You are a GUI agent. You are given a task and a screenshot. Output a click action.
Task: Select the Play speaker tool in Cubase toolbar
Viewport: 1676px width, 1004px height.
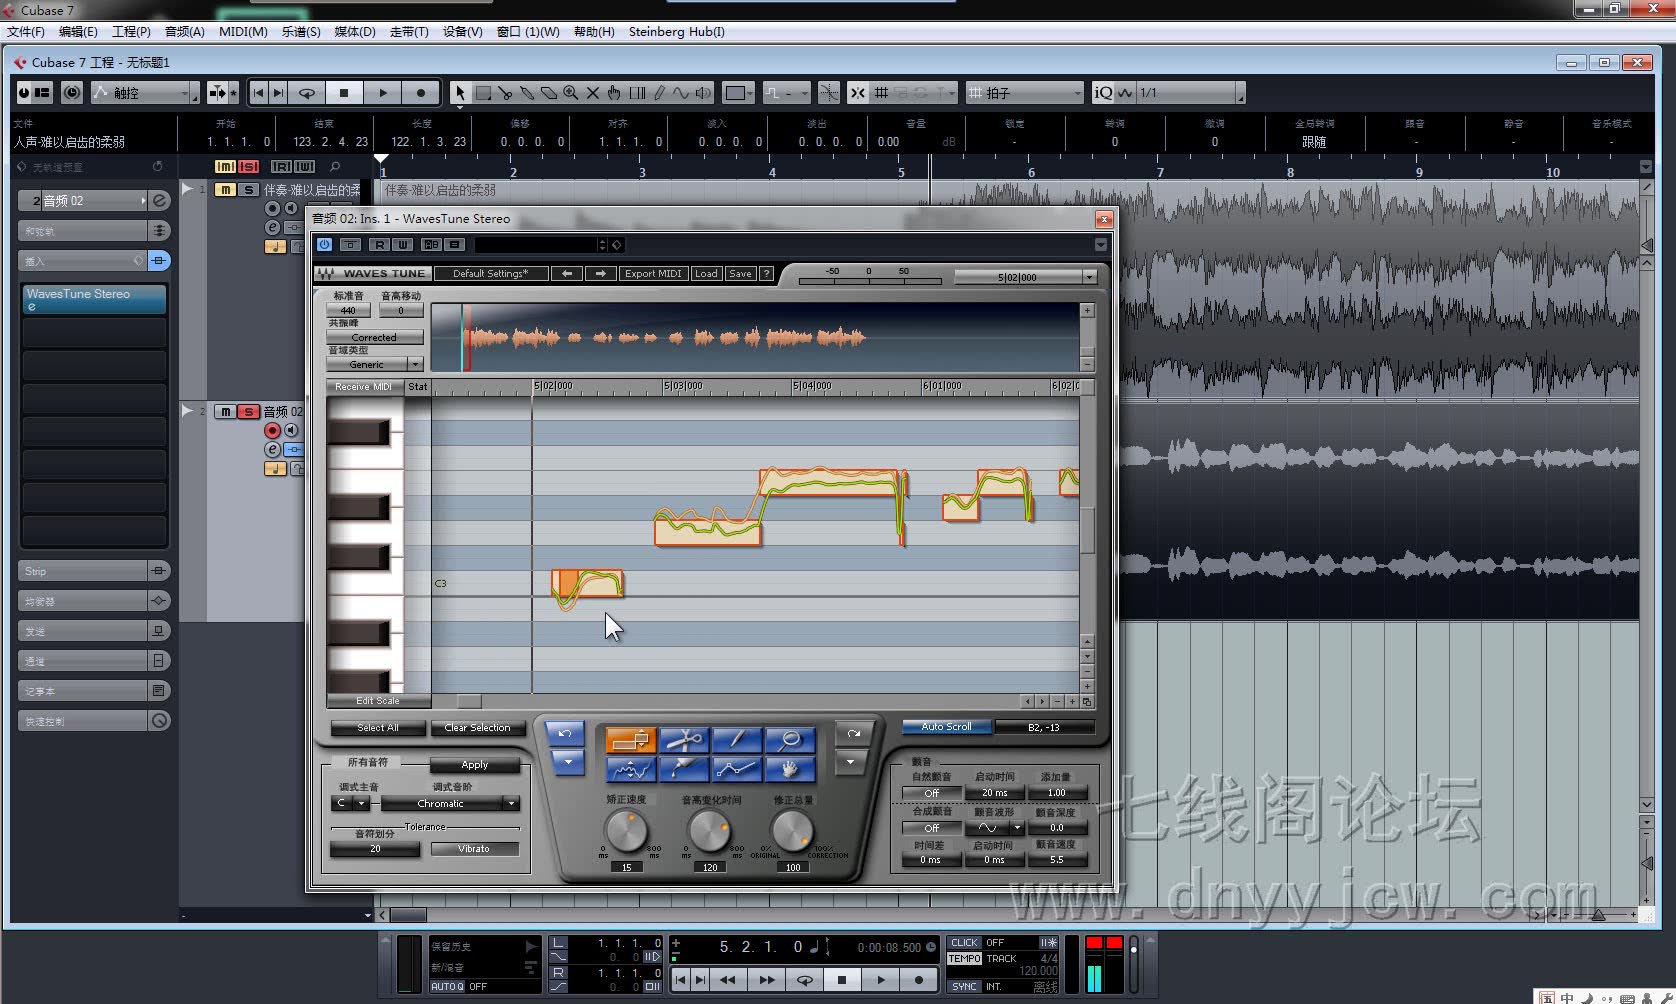[x=704, y=93]
